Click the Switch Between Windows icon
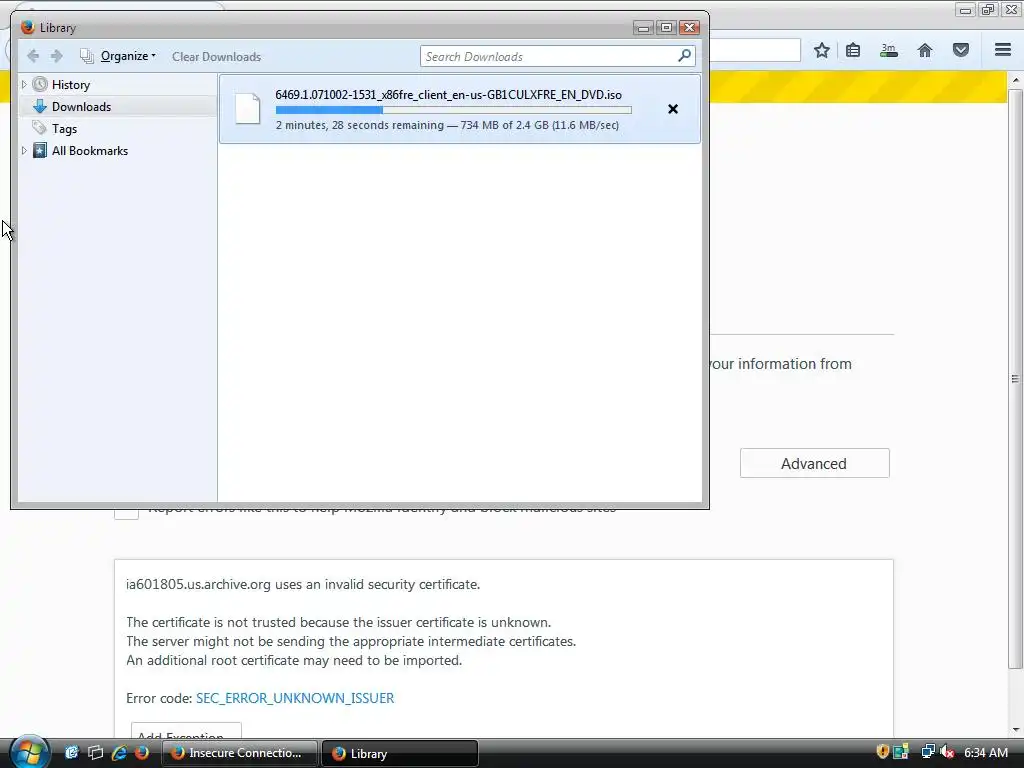 (95, 753)
